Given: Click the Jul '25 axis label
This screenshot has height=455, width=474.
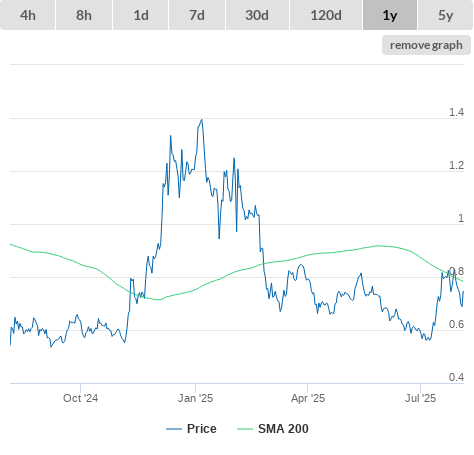Looking at the screenshot, I should [x=420, y=398].
